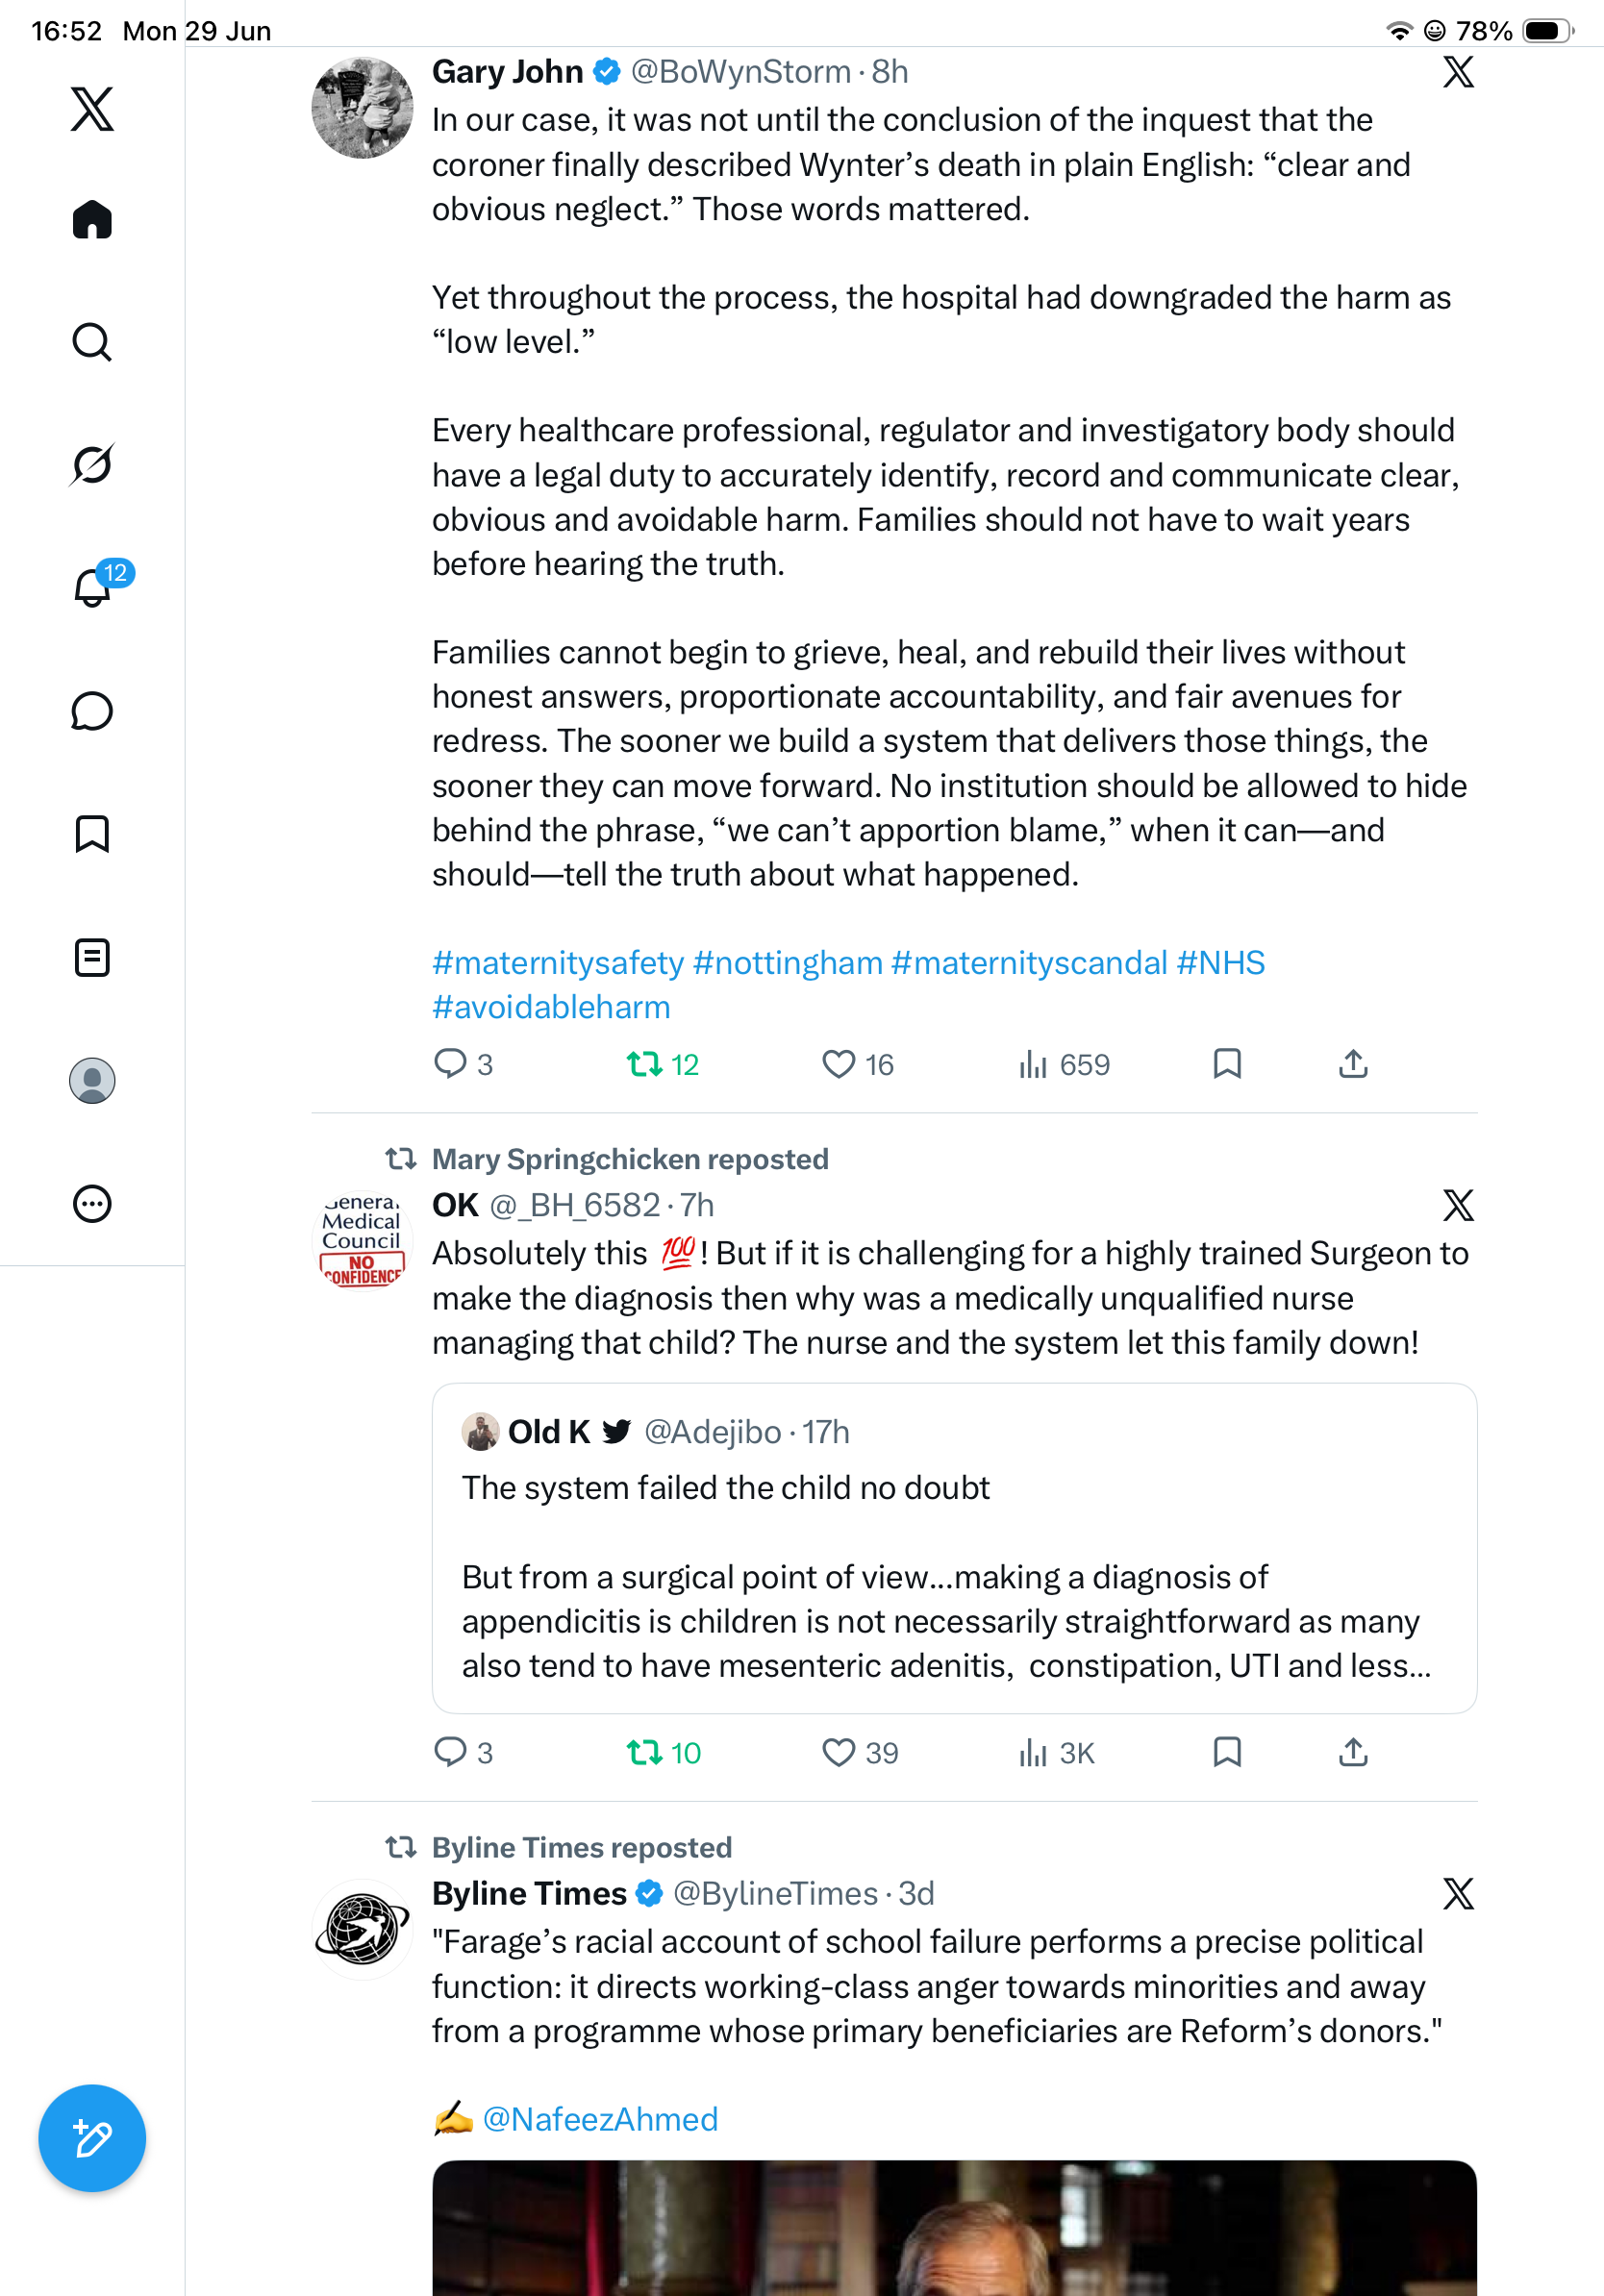Open the Grok menu on the OK post
This screenshot has width=1604, height=2296.
coord(1458,1205)
